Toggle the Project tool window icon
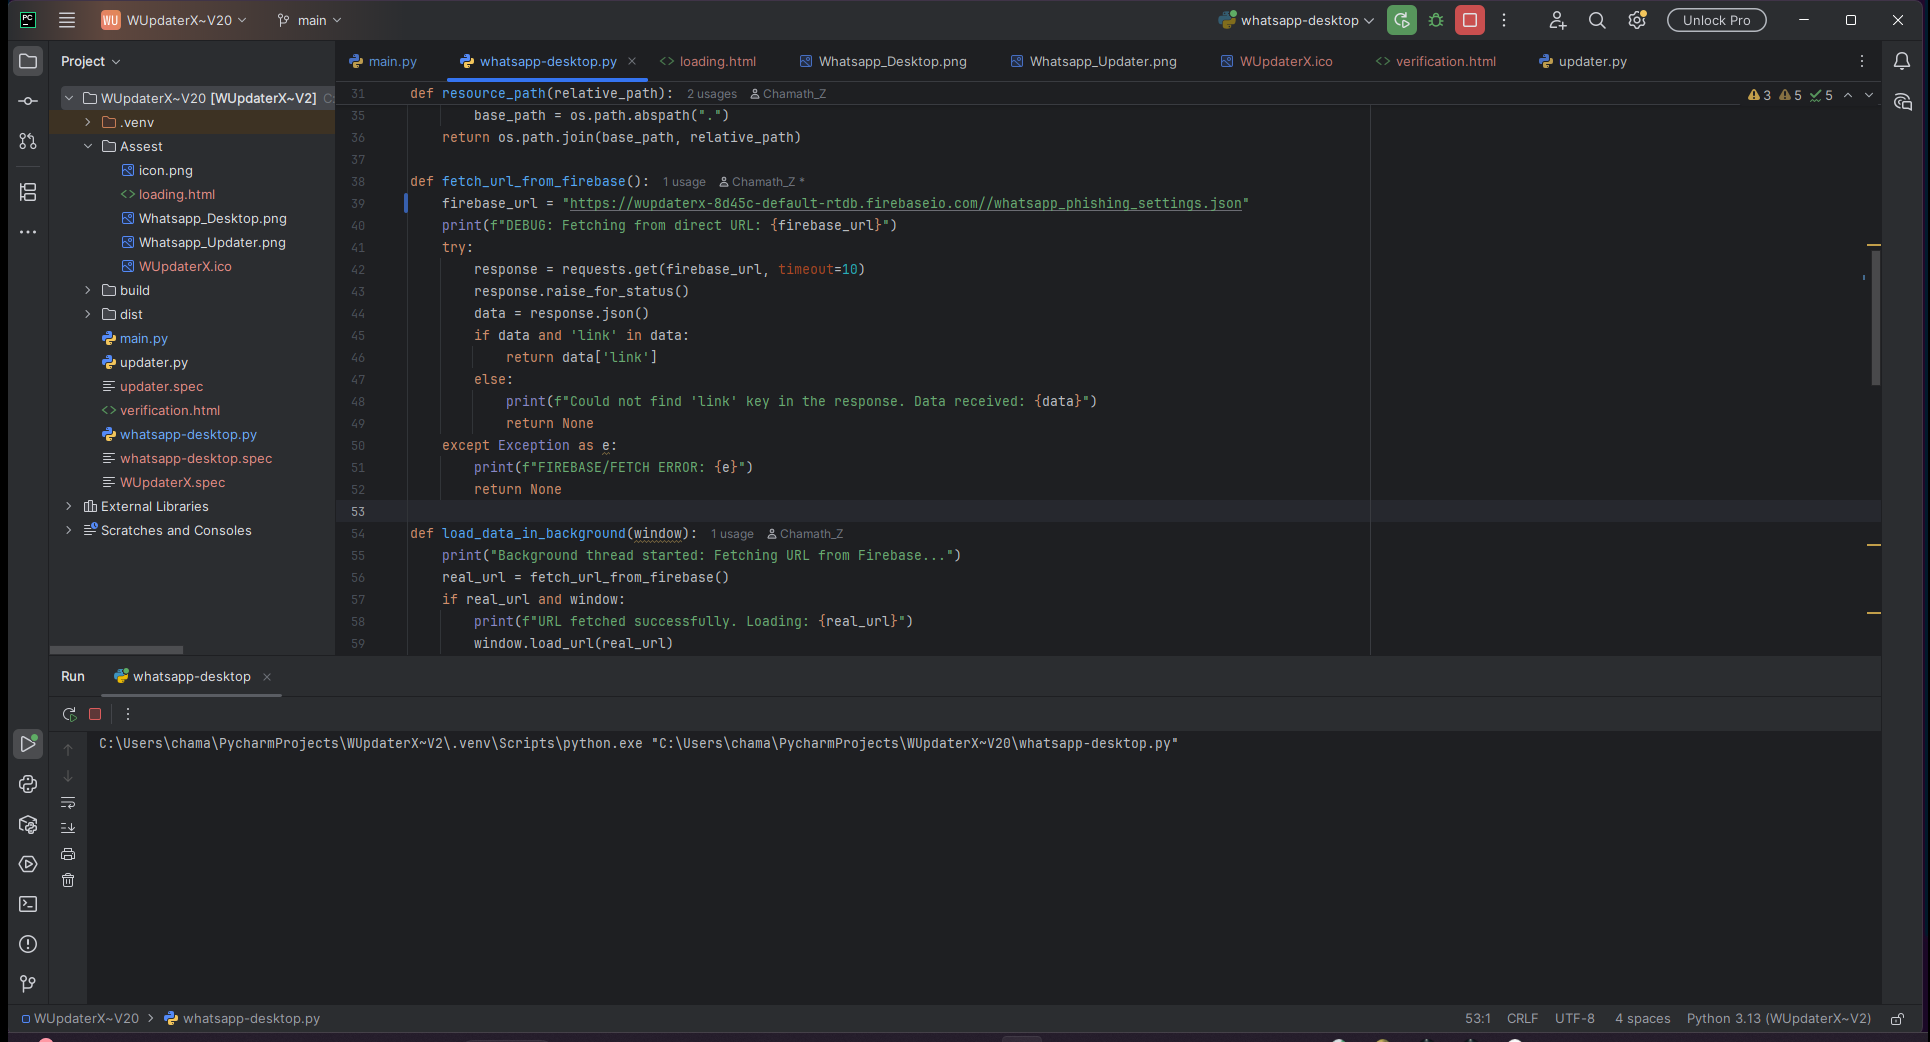 point(28,61)
